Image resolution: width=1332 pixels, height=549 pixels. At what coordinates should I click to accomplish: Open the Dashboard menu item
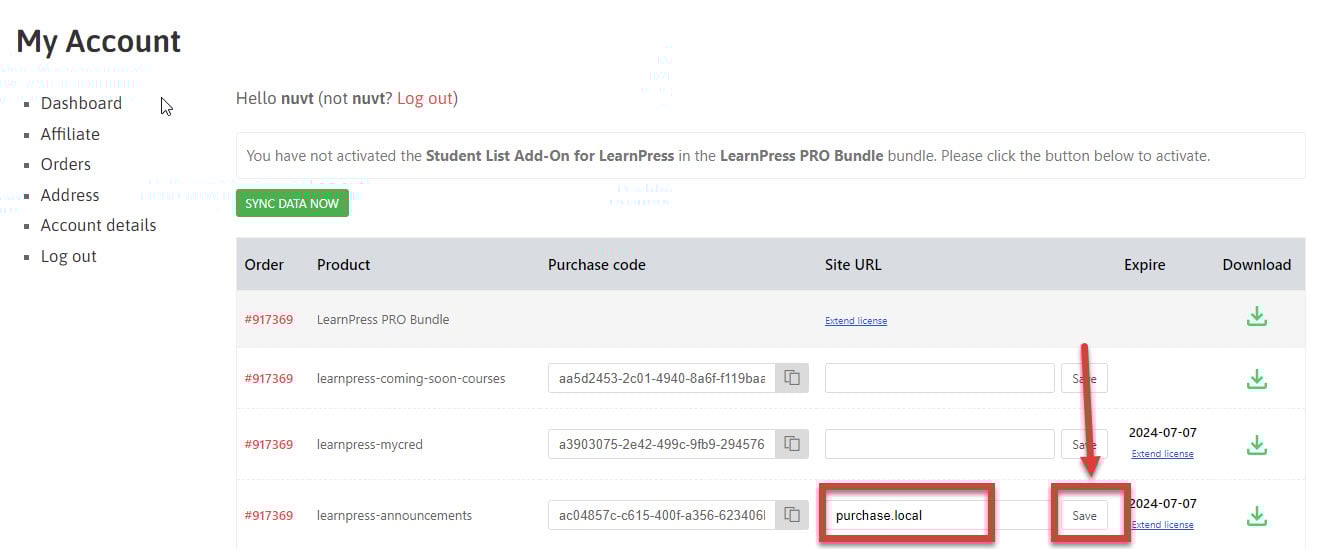[81, 103]
